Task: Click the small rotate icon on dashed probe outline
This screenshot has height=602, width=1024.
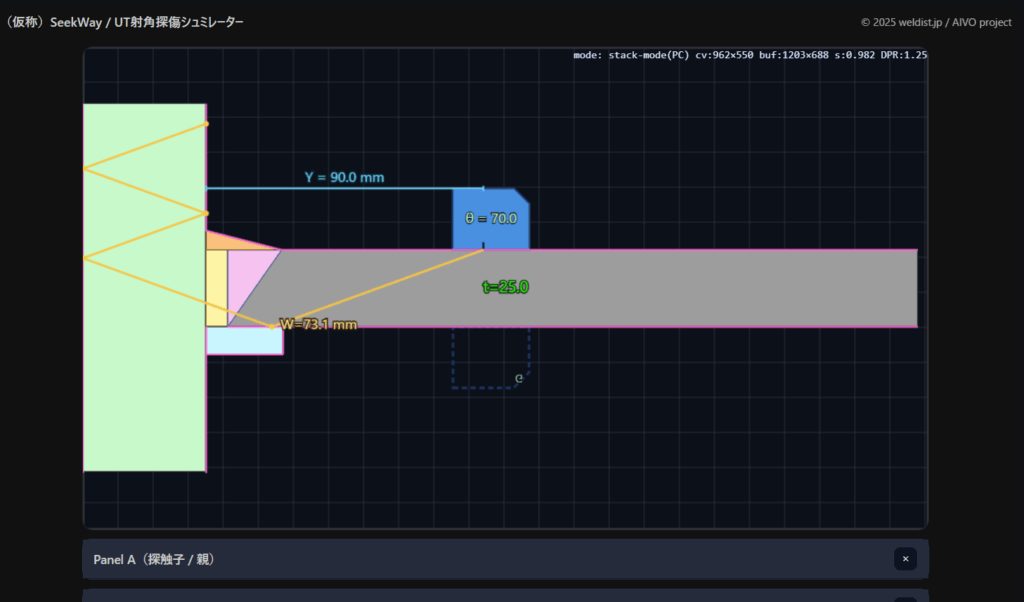Action: click(x=518, y=378)
